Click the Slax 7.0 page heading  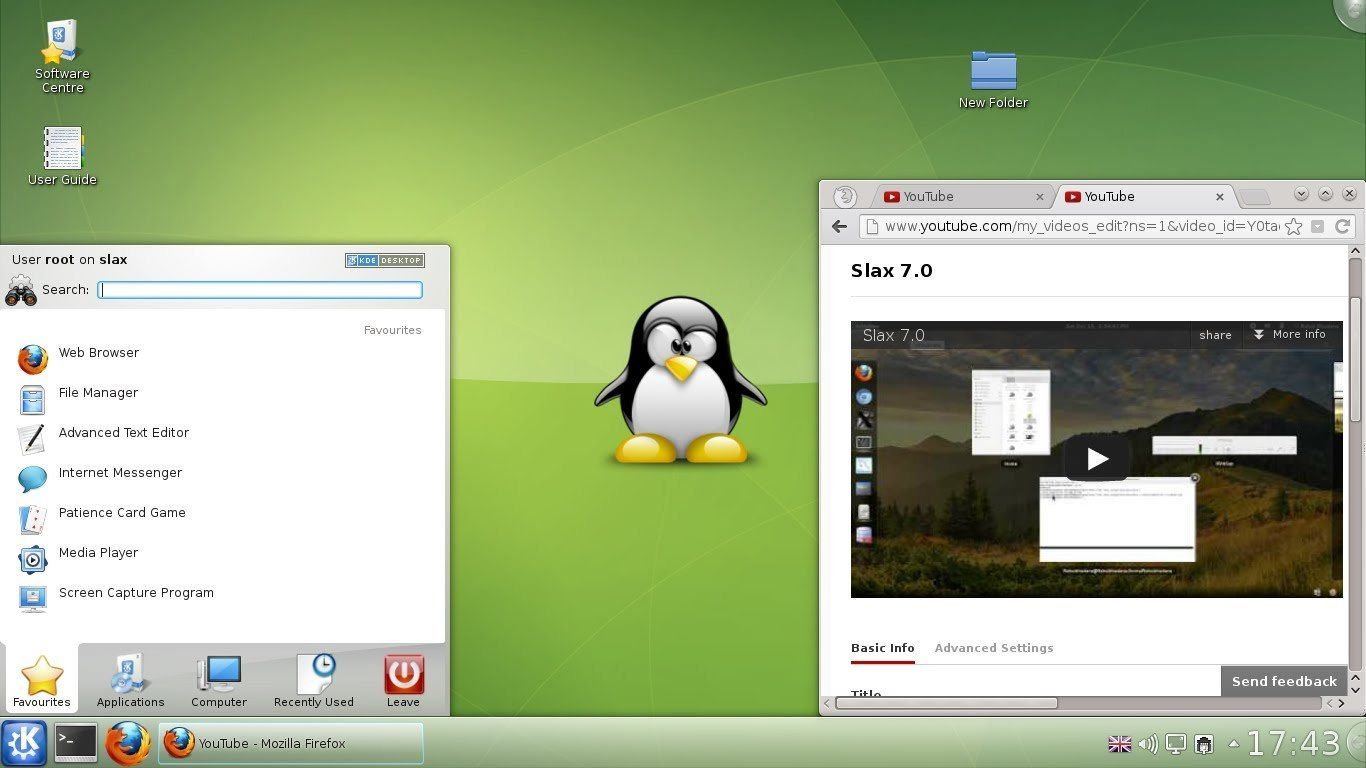(891, 271)
